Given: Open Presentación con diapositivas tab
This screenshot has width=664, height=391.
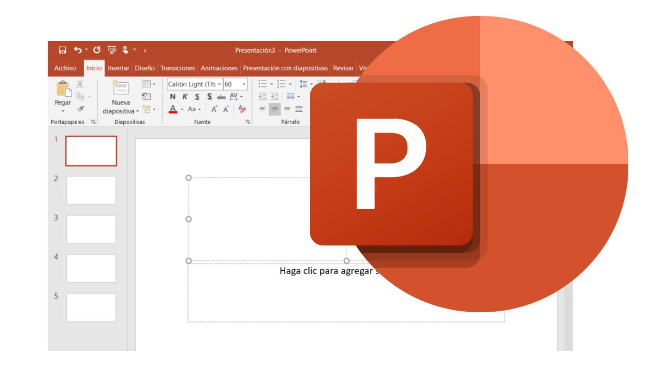Looking at the screenshot, I should [x=285, y=68].
